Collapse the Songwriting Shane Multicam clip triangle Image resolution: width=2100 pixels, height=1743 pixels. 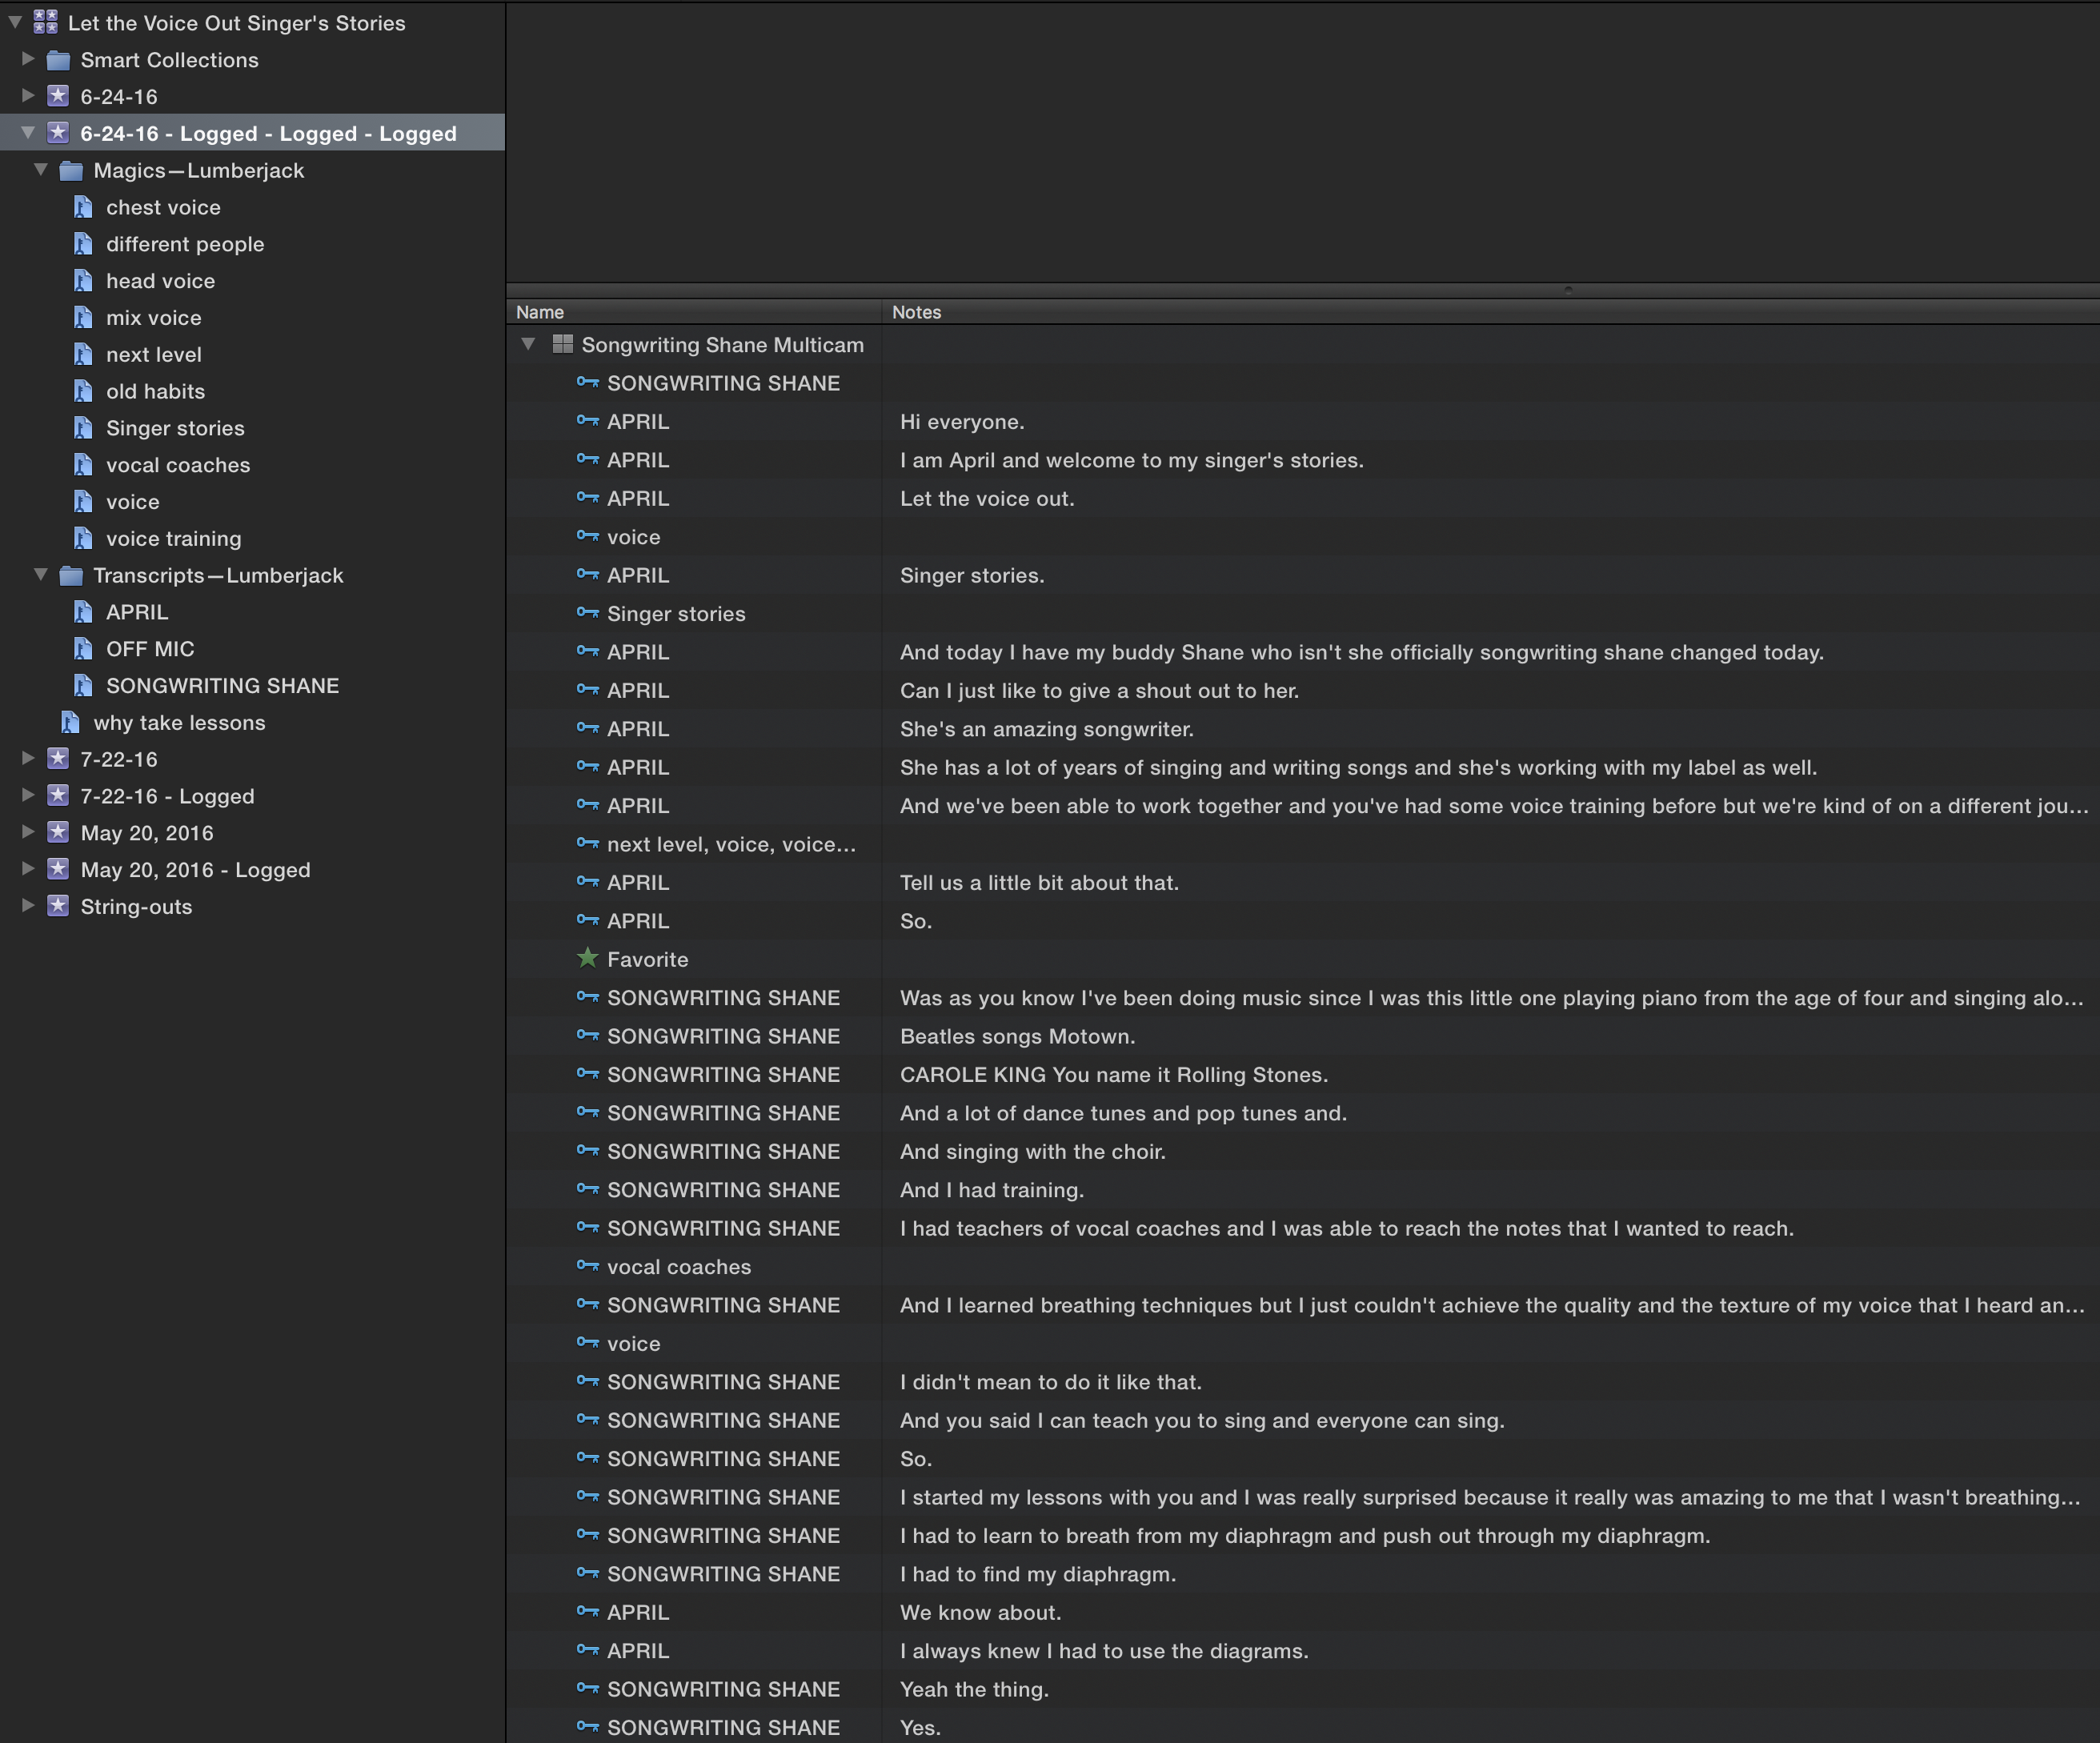tap(528, 344)
